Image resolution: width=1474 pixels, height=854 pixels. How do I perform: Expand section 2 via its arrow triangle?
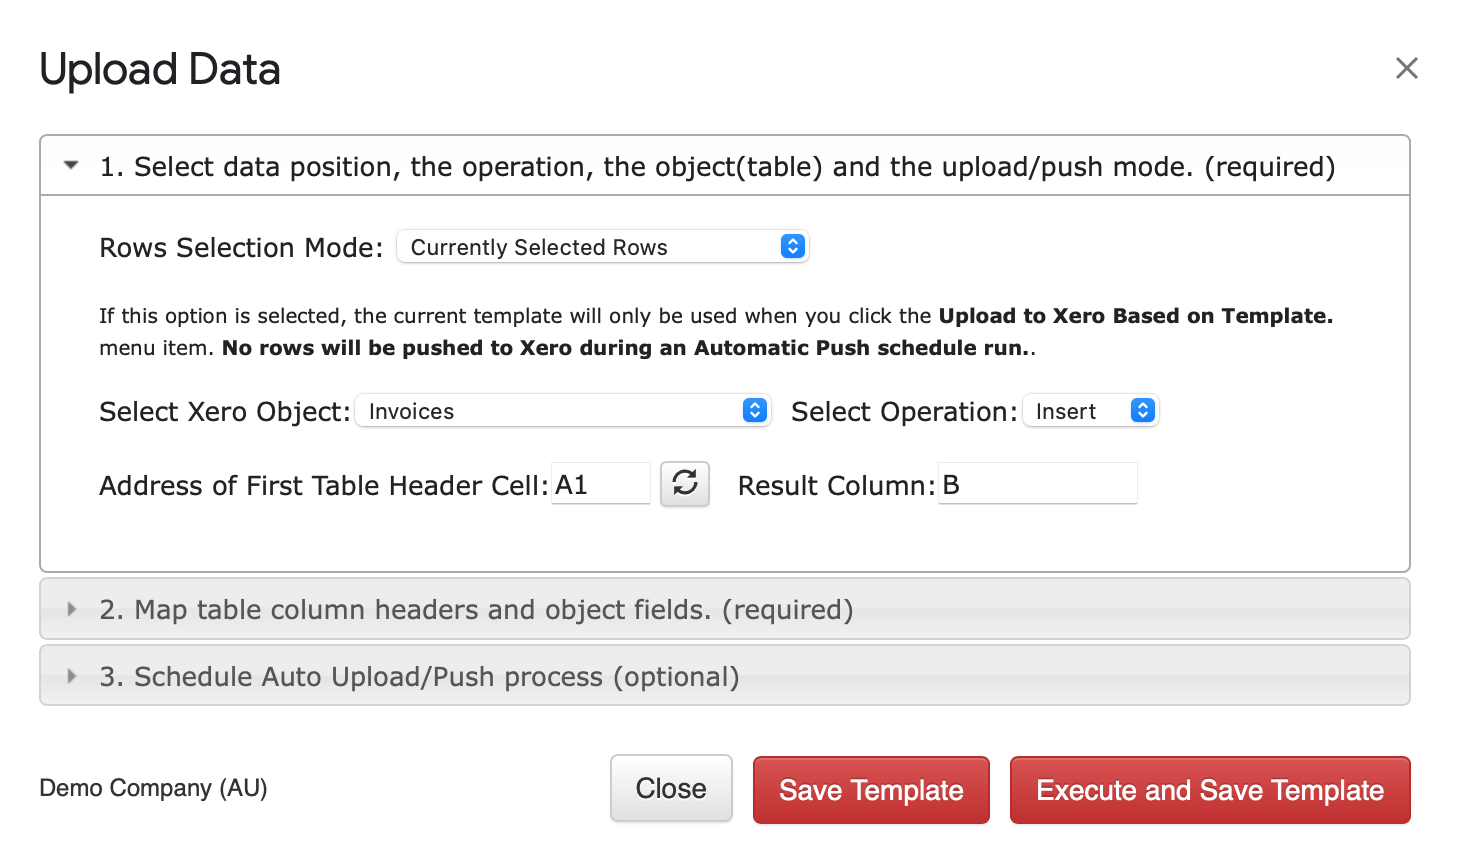click(x=71, y=609)
